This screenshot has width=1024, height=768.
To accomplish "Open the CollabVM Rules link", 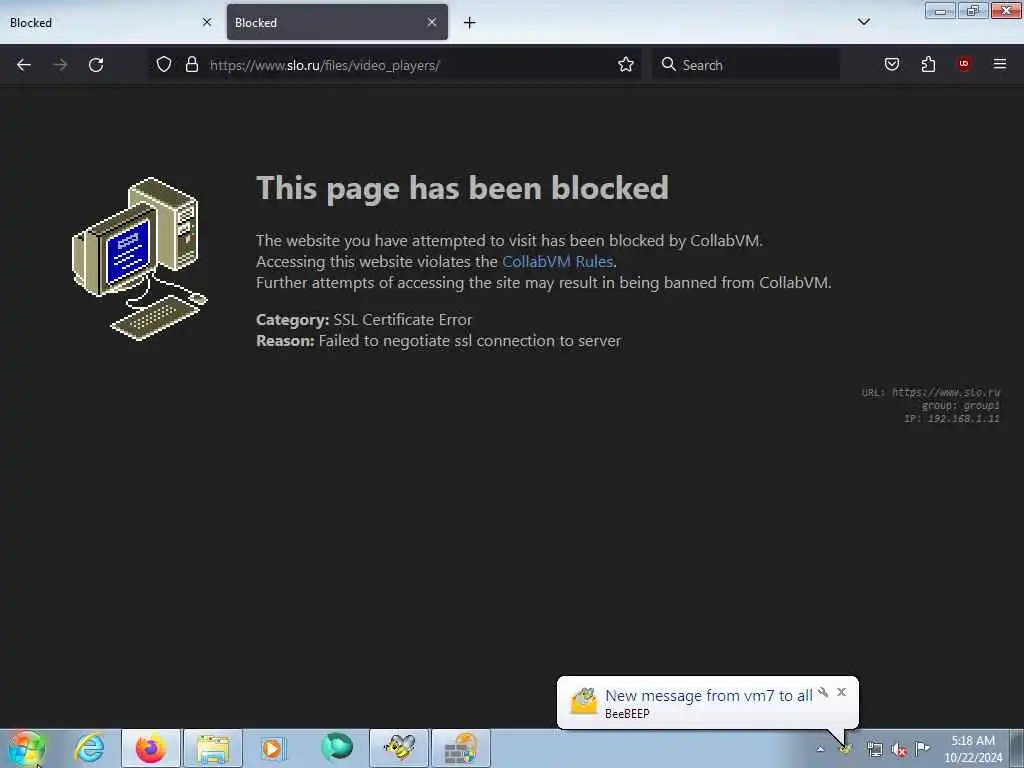I will point(557,261).
